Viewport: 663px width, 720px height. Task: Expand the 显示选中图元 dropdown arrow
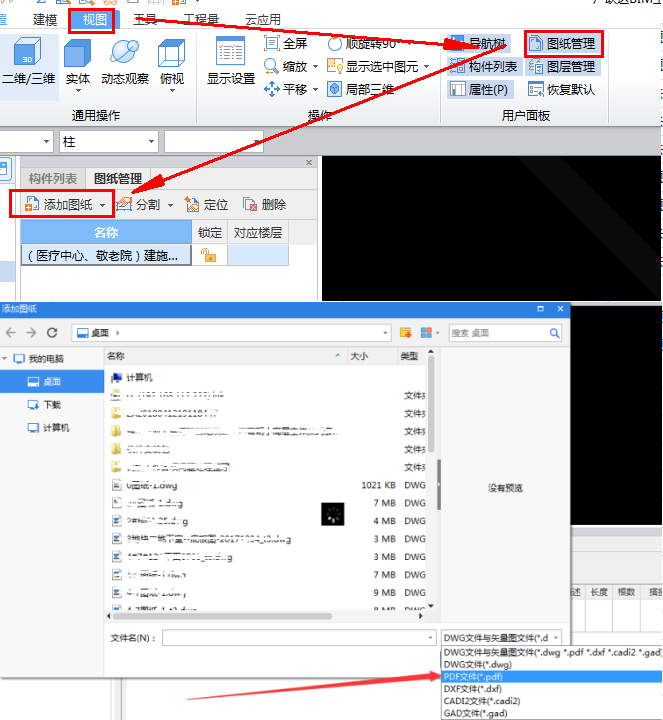[x=426, y=67]
